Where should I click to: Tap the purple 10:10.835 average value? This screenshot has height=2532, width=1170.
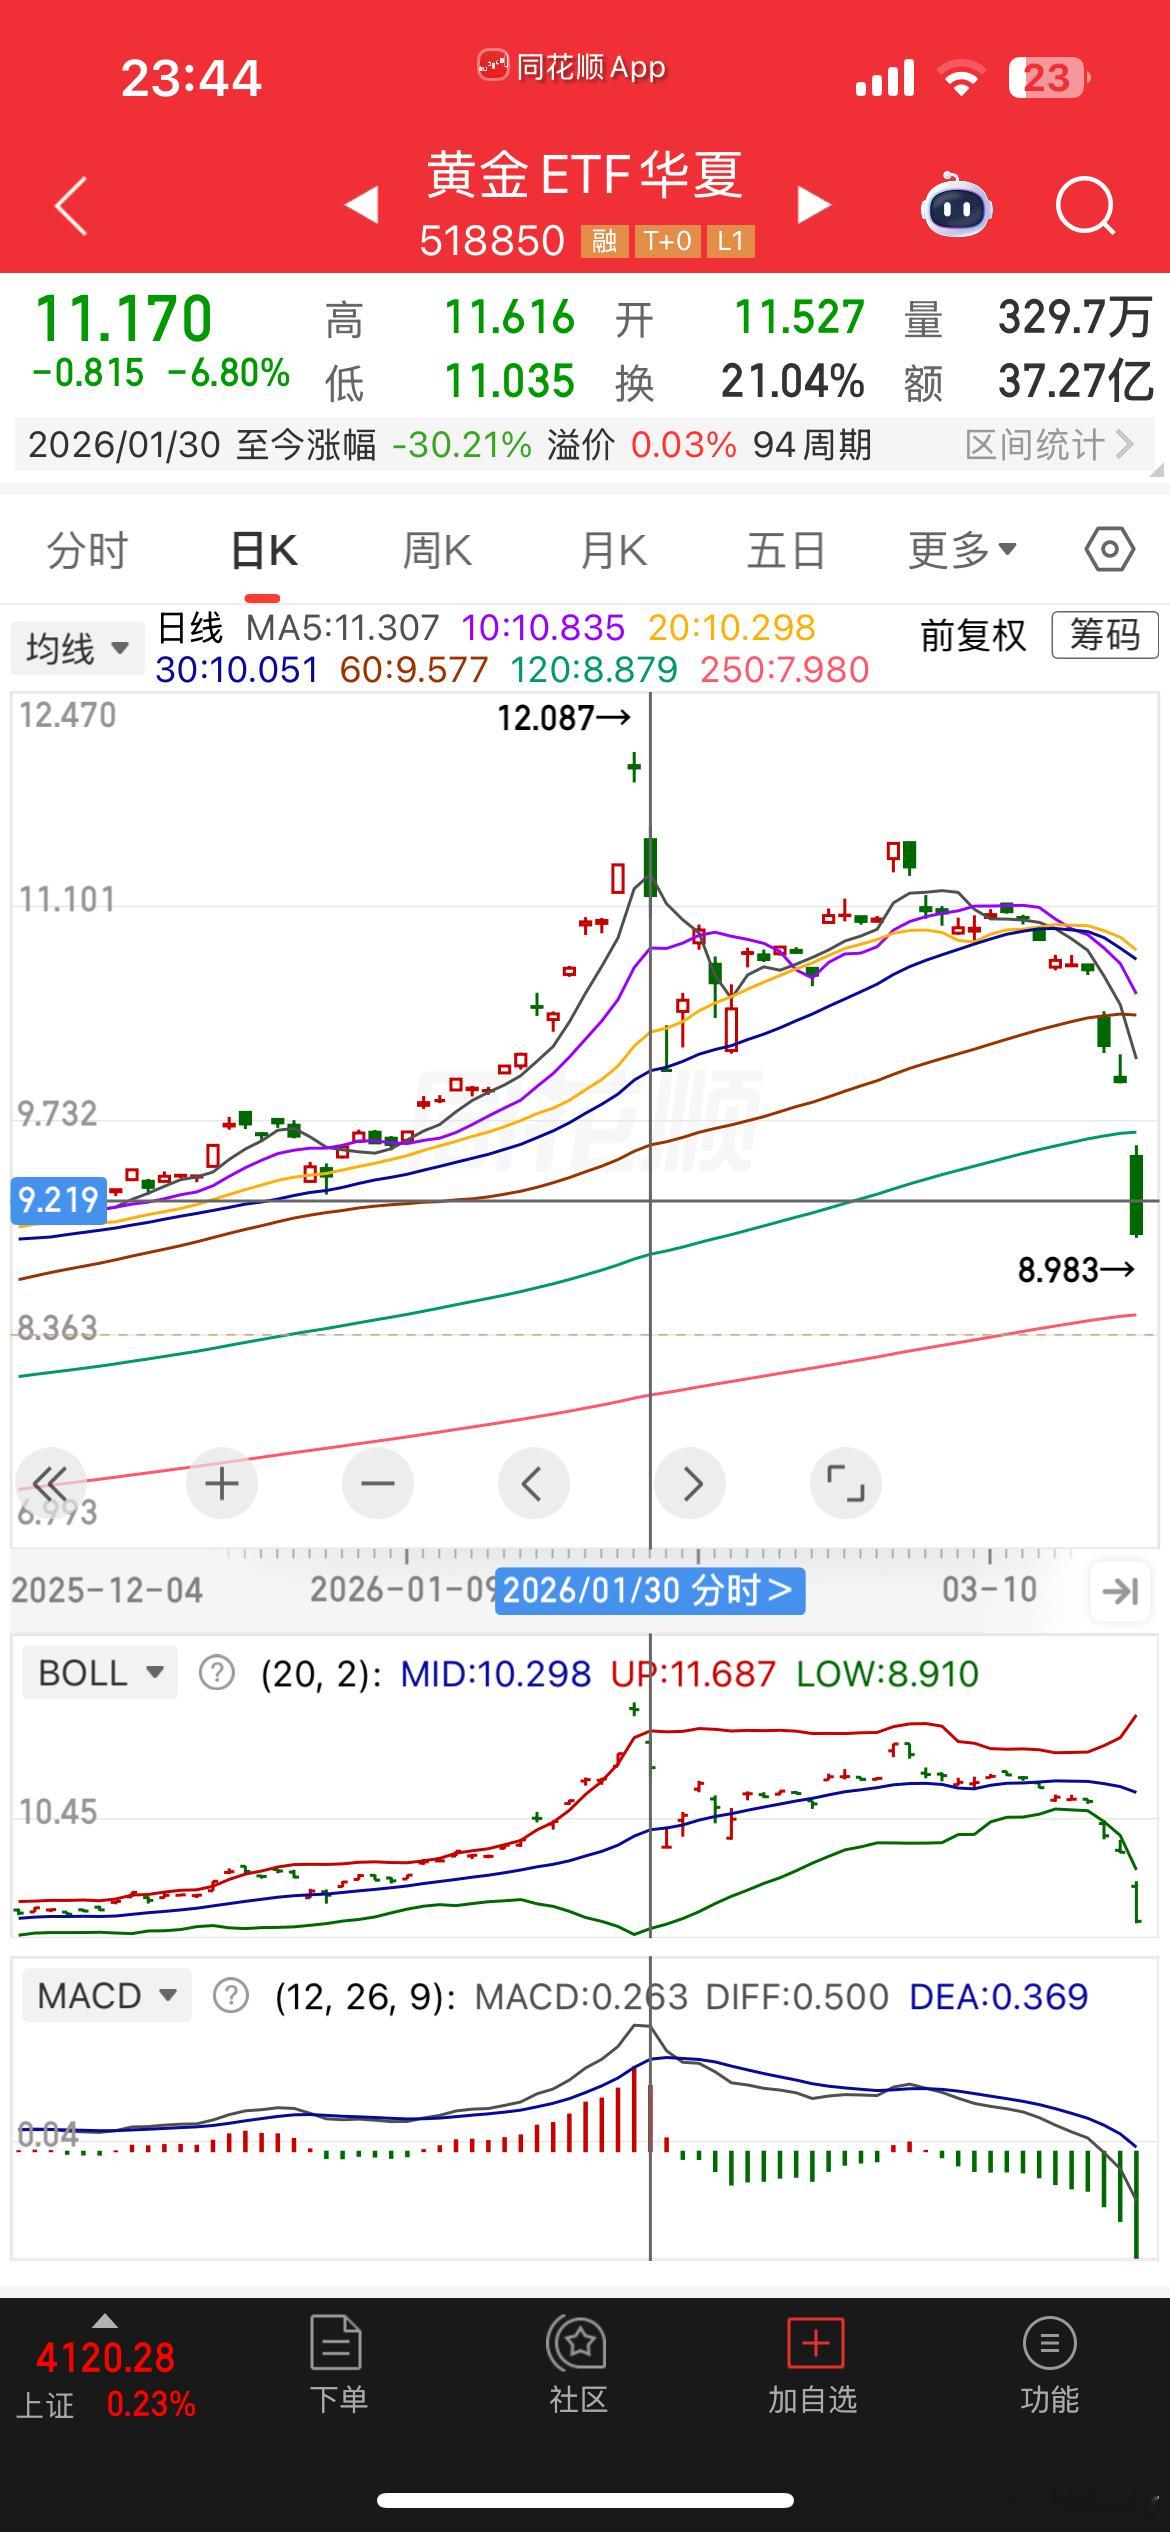coord(543,628)
